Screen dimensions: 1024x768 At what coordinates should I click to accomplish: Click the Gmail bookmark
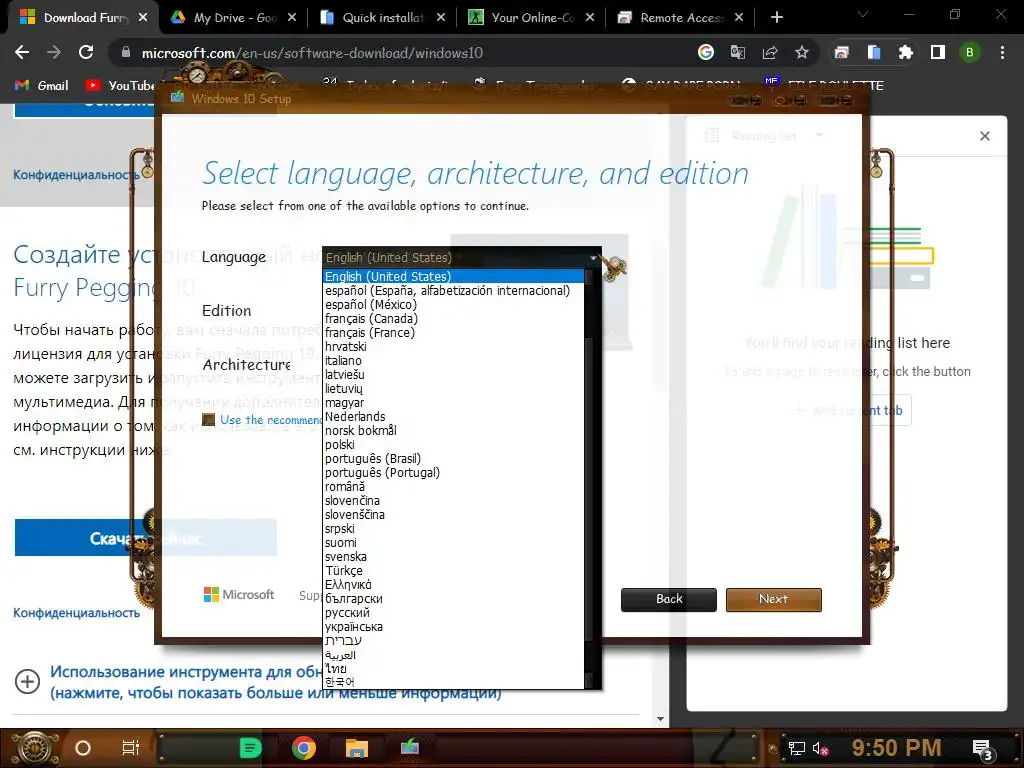click(x=42, y=86)
